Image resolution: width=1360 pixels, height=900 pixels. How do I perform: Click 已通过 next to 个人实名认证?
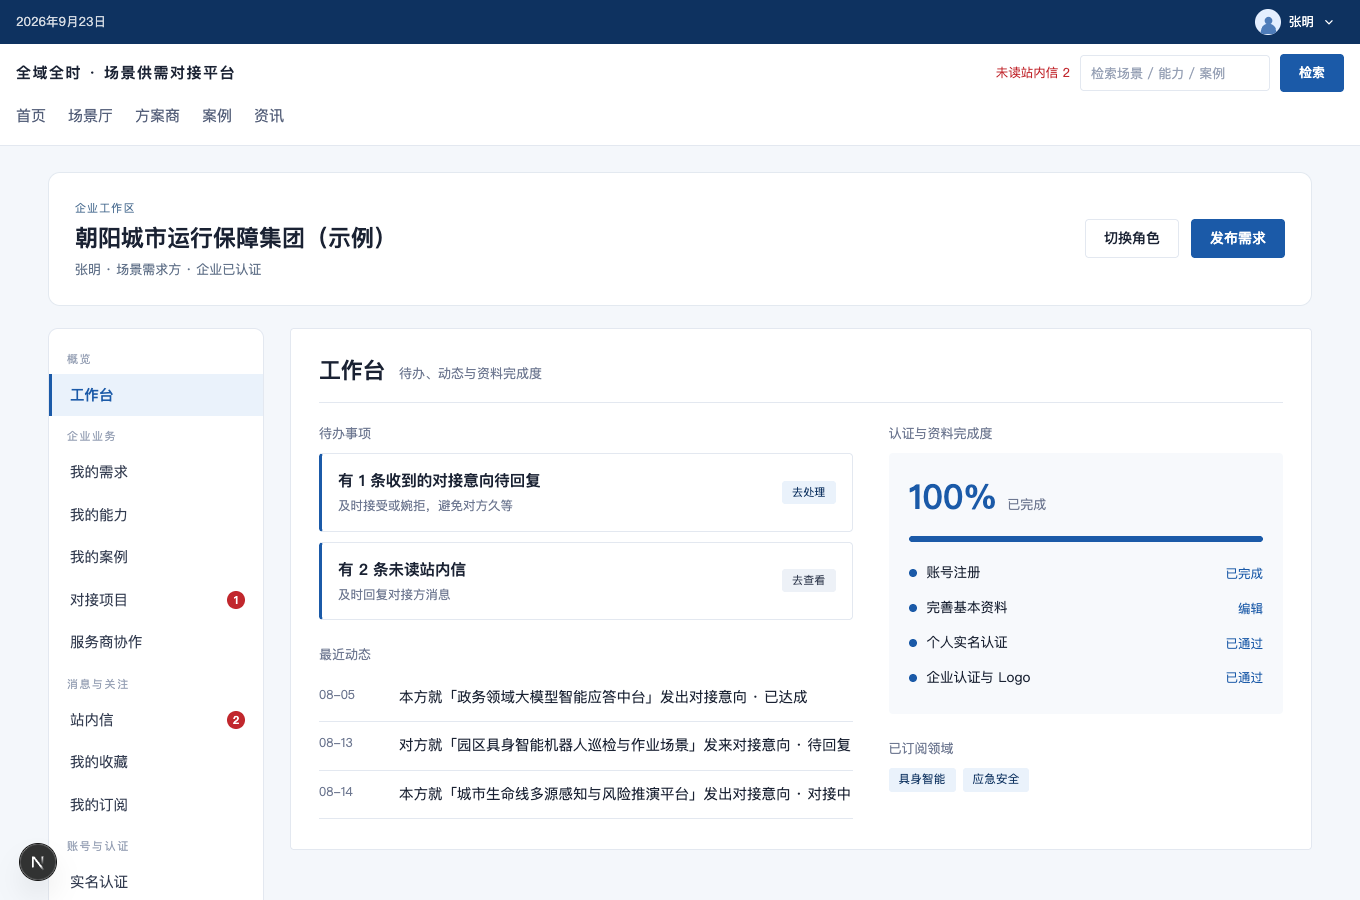[1244, 643]
